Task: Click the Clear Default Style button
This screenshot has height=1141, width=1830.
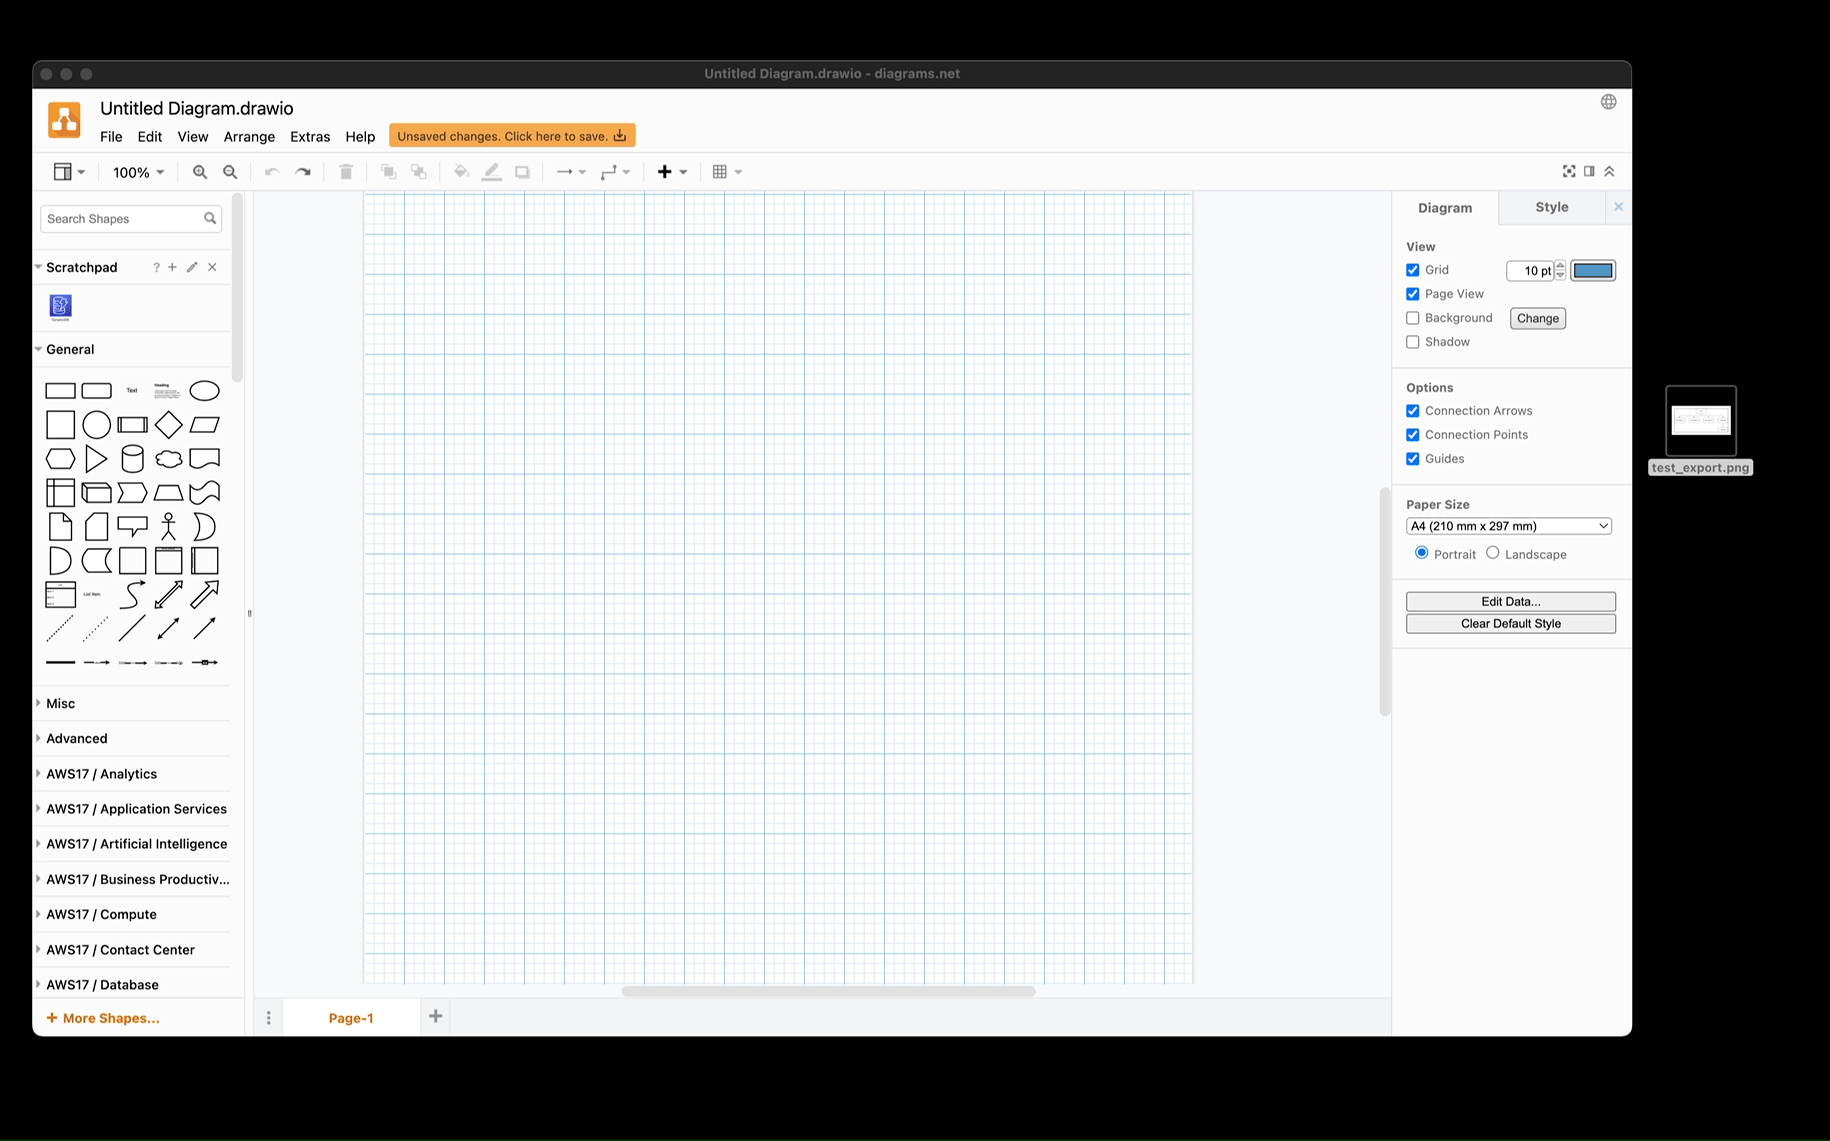Action: [x=1510, y=623]
